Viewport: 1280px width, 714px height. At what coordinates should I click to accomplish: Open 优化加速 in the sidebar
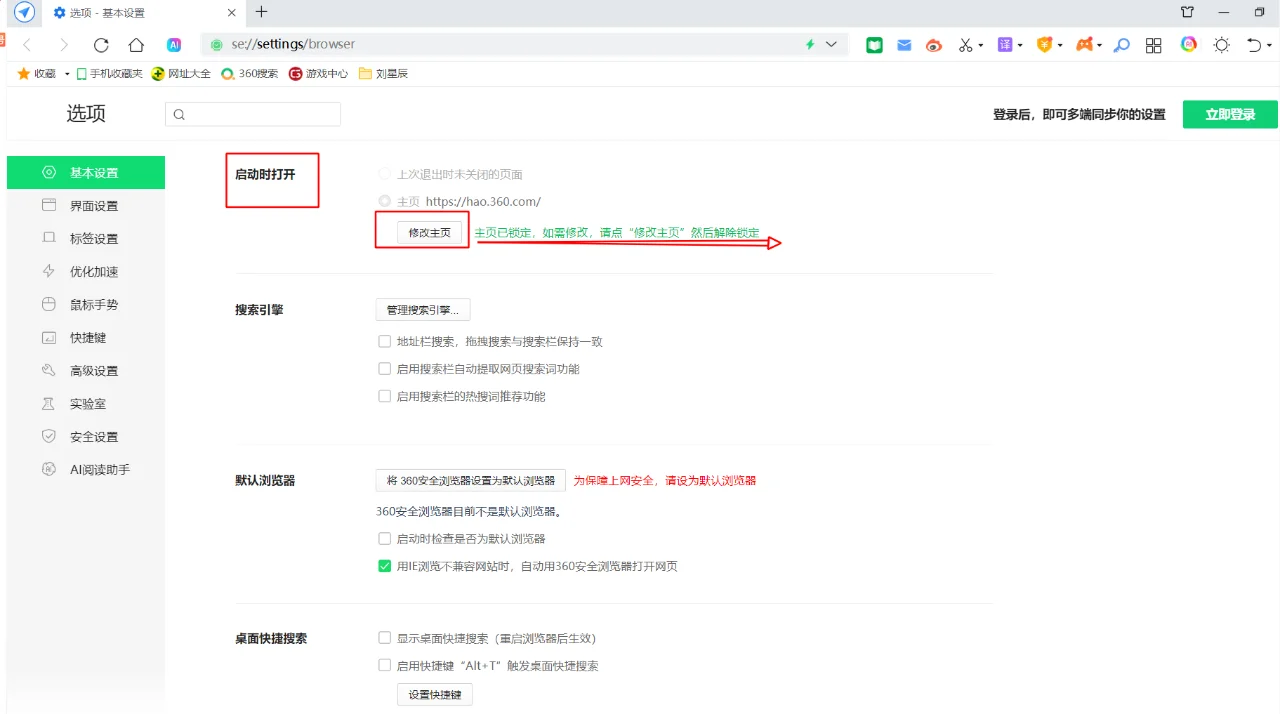pyautogui.click(x=86, y=272)
